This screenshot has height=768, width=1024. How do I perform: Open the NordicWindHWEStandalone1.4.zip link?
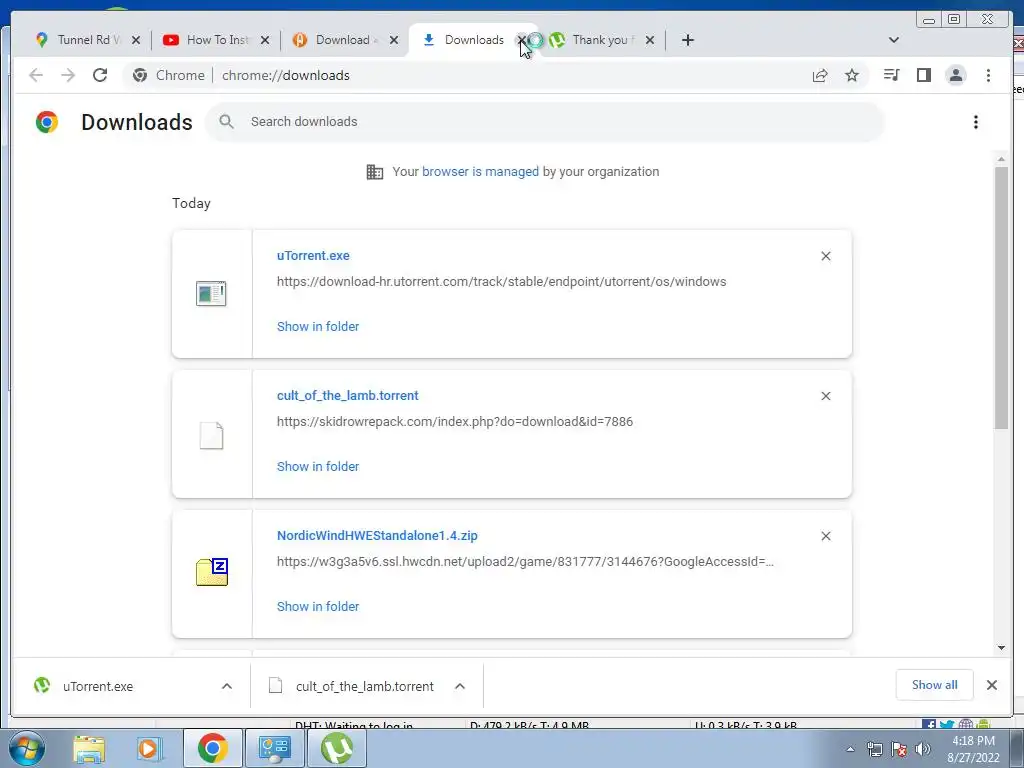(x=377, y=536)
